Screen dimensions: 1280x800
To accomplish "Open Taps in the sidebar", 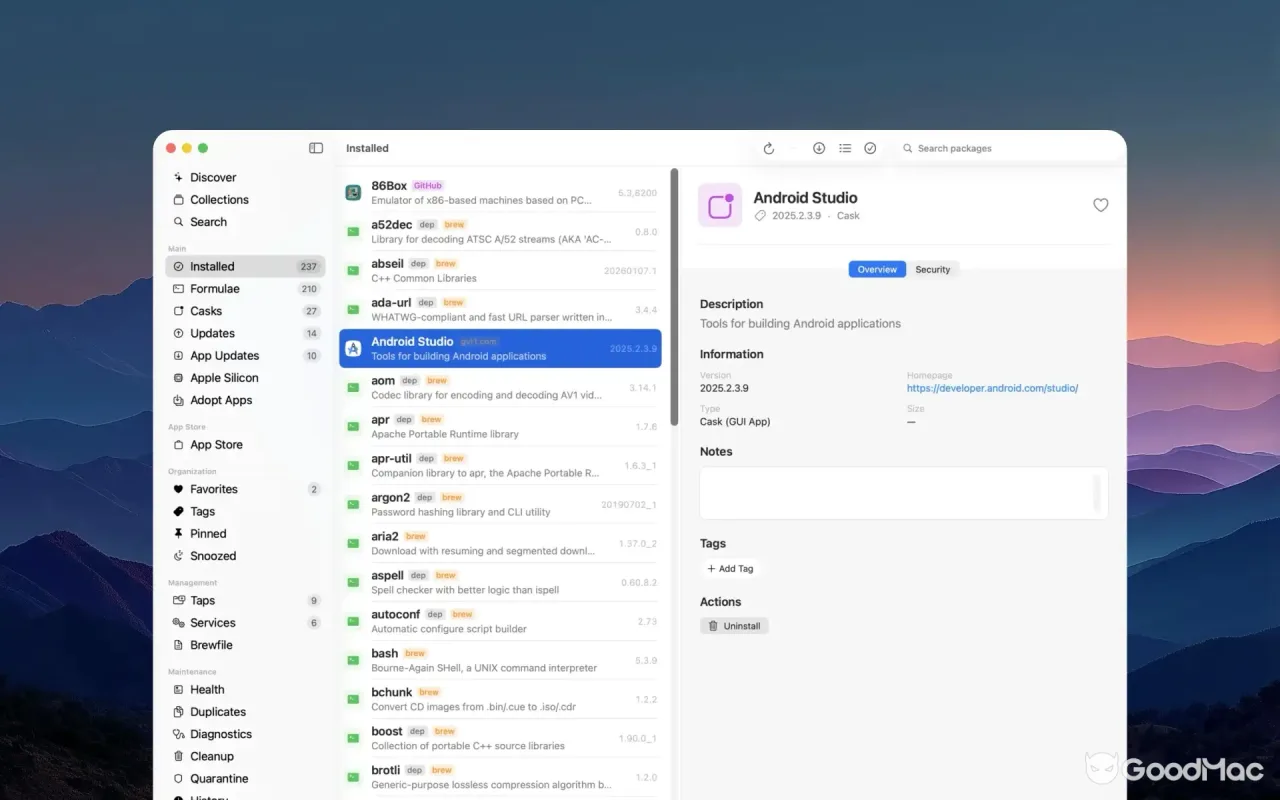I will tap(245, 601).
